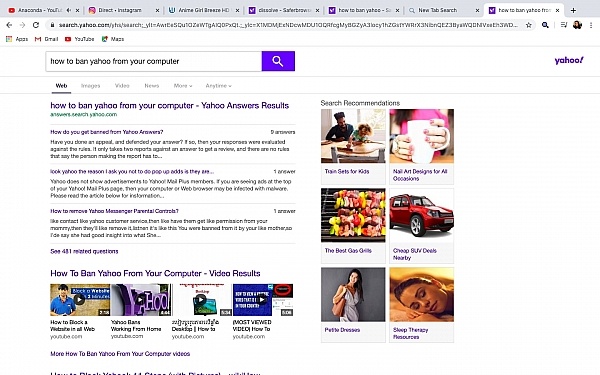Click the search text input field
This screenshot has width=600, height=375.
coord(153,61)
